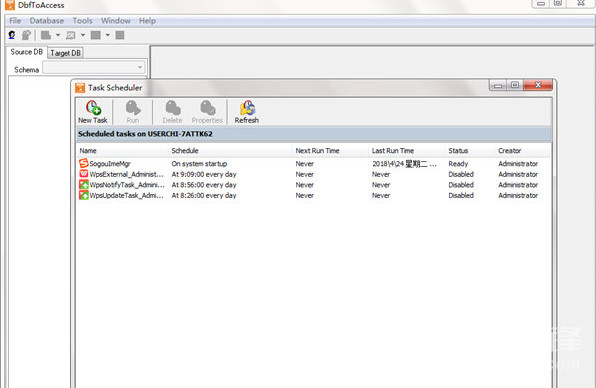Viewport: 596px width, 388px height.
Task: Click Last Run Time 'Never' for WpsNotifyTask
Action: coord(381,185)
